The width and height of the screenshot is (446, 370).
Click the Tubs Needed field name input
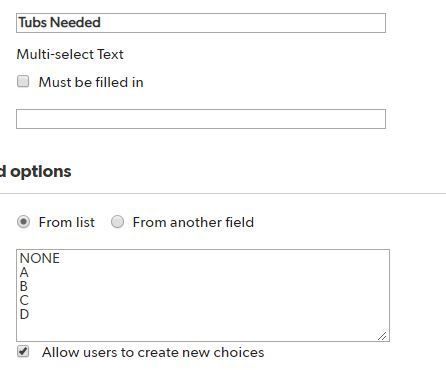pos(201,23)
